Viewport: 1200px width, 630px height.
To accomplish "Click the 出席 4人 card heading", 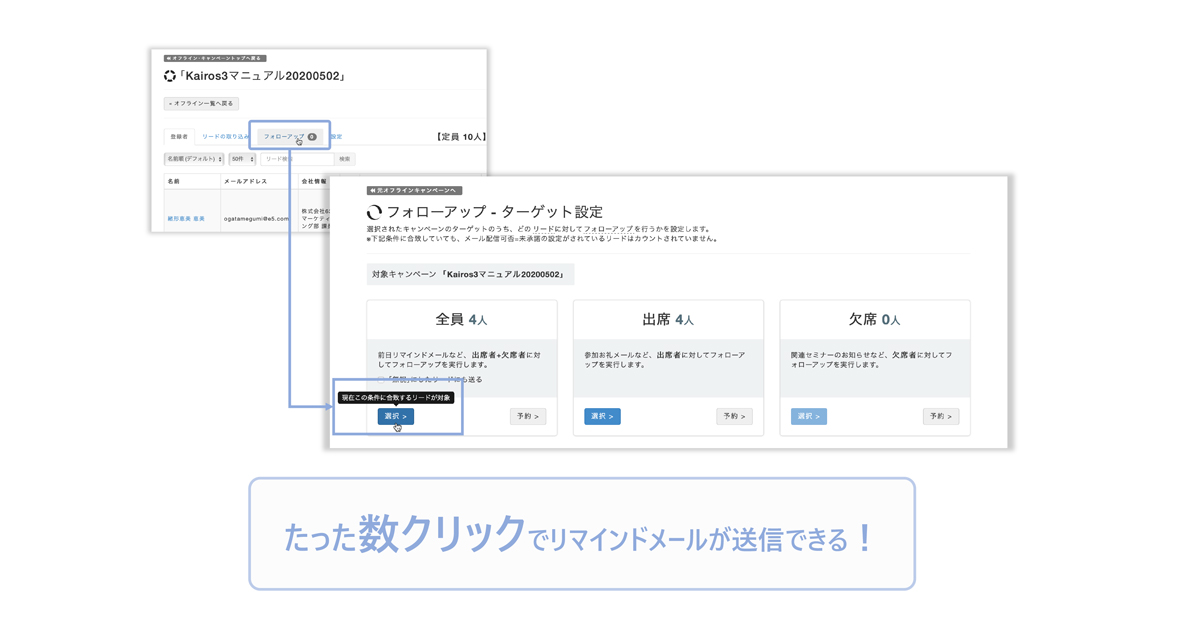I will coord(668,320).
